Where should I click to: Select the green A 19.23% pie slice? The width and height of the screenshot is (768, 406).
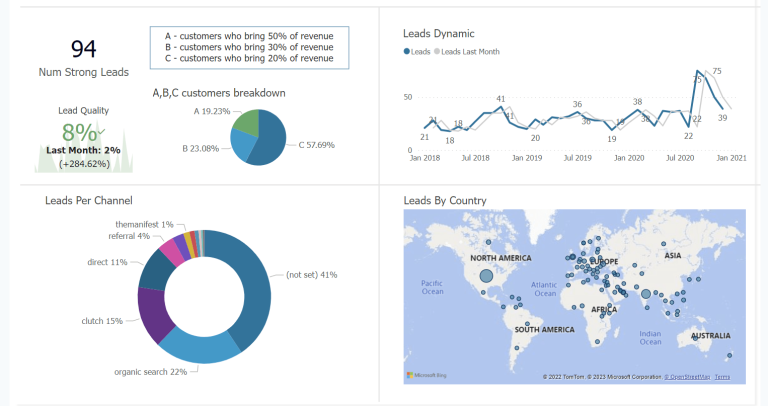tap(246, 123)
